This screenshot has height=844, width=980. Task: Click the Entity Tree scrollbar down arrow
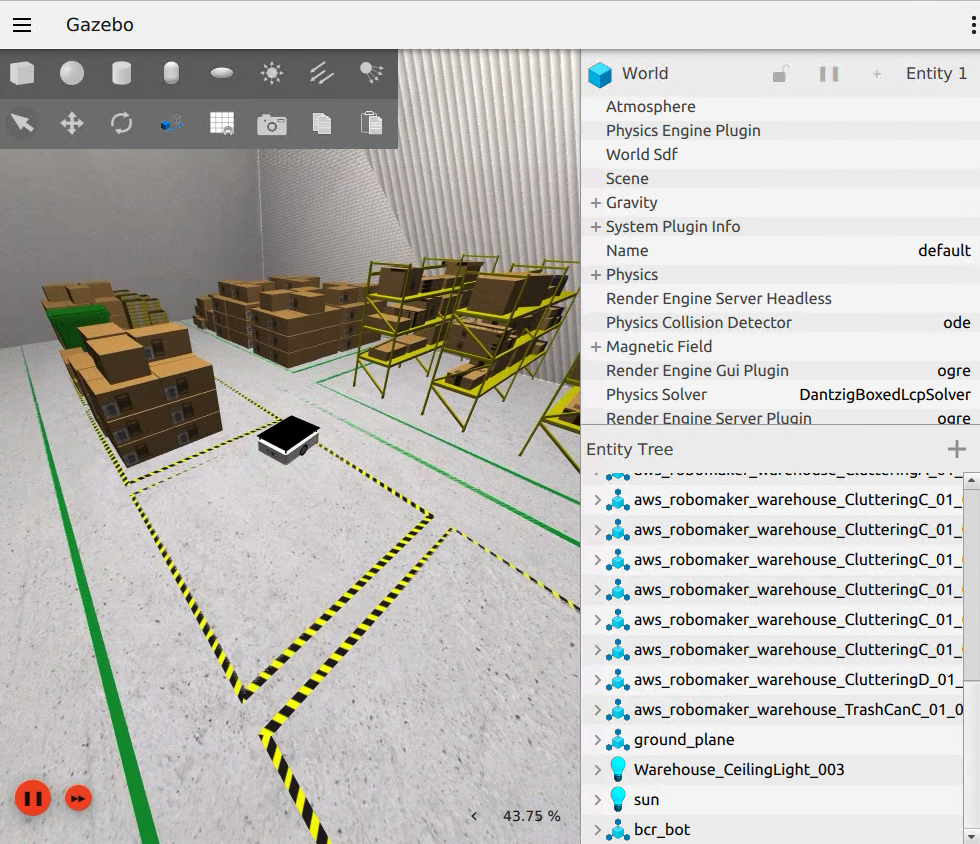(971, 836)
